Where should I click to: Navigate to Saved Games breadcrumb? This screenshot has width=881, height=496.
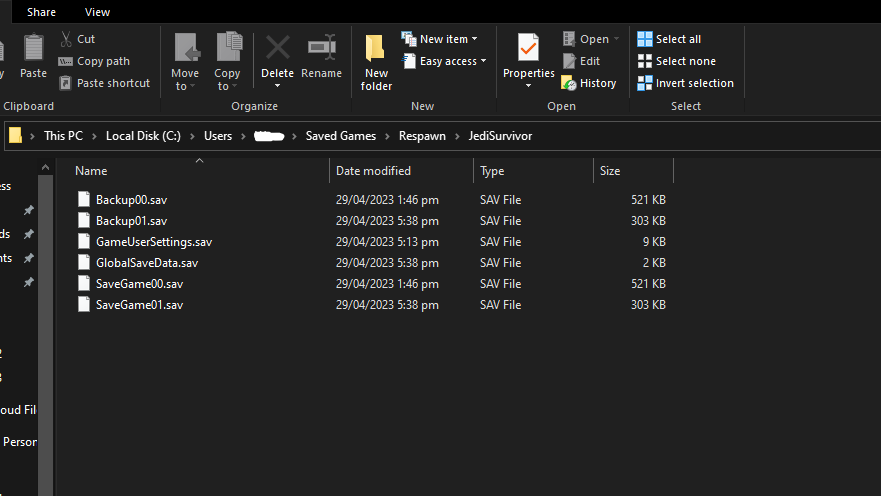click(340, 136)
